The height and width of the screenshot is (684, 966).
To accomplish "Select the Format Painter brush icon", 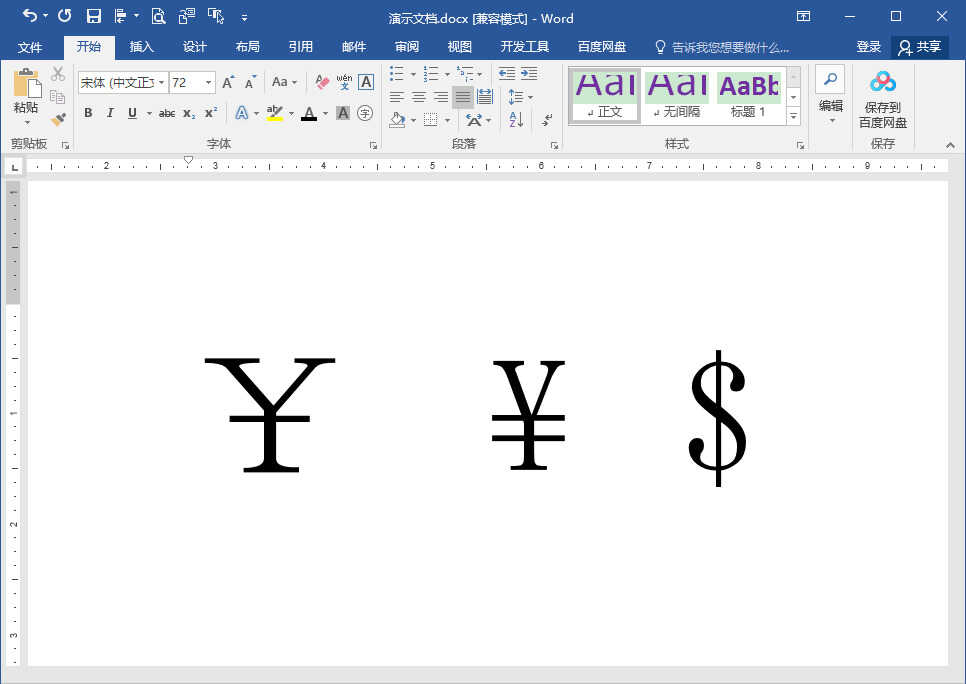I will click(58, 119).
